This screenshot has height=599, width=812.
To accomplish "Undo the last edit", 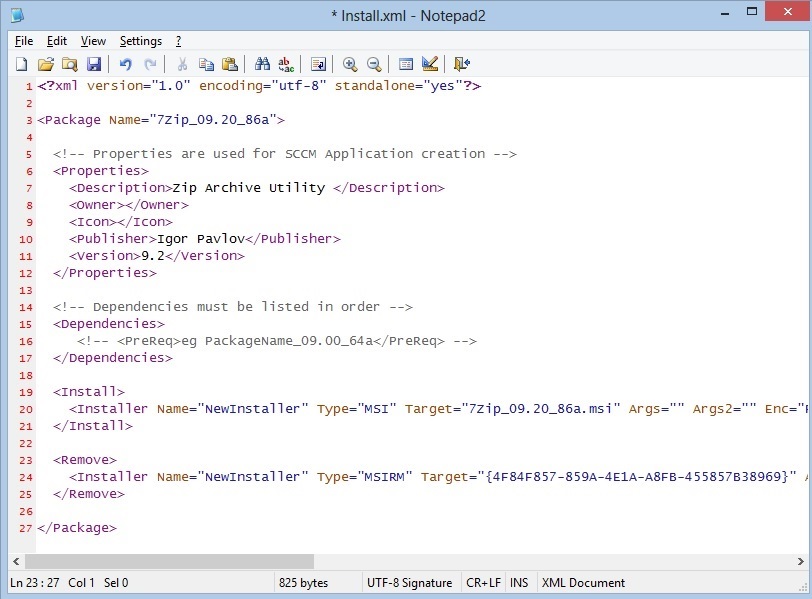I will pos(125,64).
